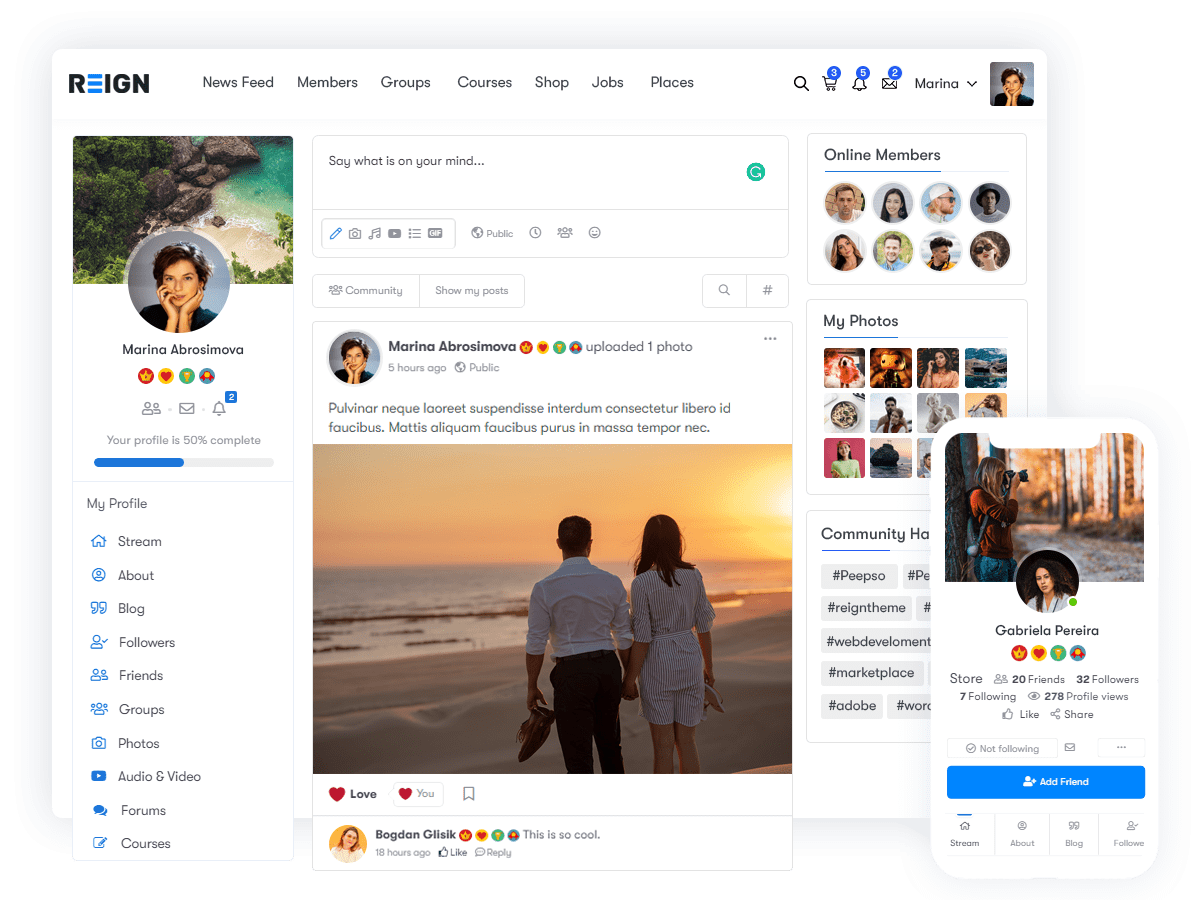Viewport: 1200px width, 900px height.
Task: Expand the Marina user menu
Action: point(946,84)
